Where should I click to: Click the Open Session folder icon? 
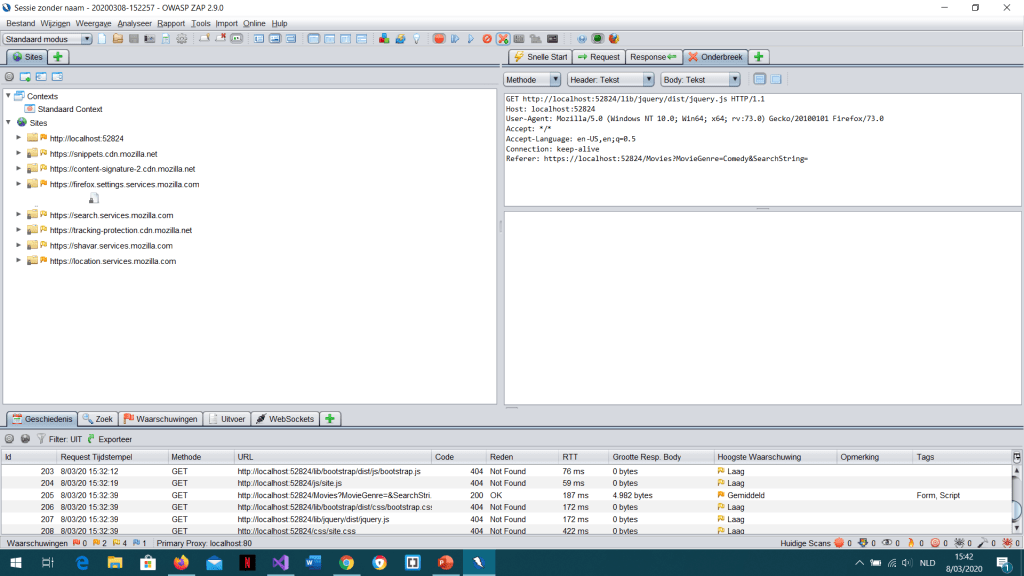[117, 39]
